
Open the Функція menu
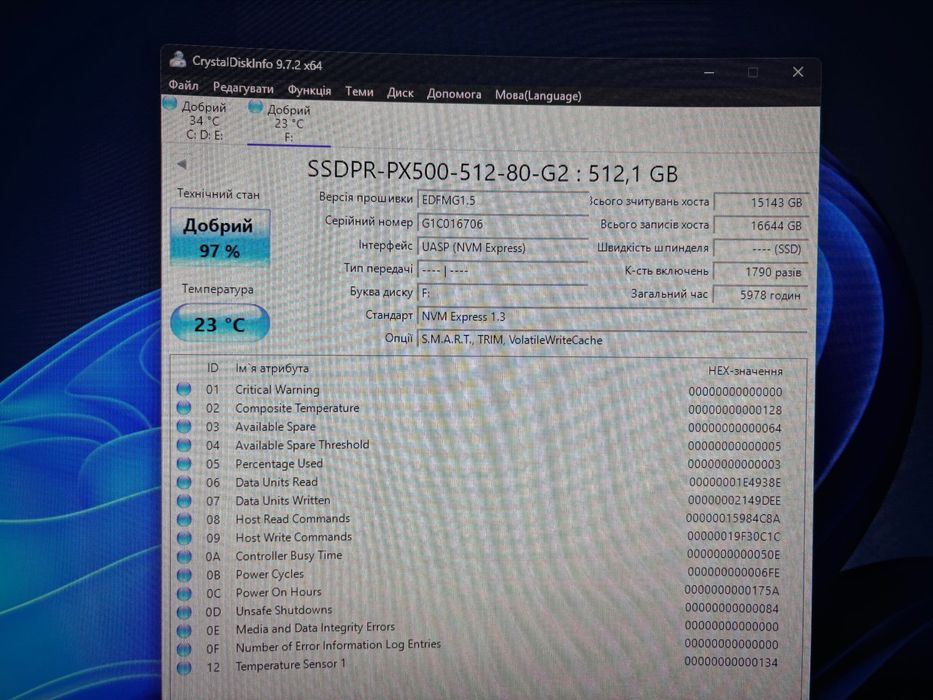[309, 90]
